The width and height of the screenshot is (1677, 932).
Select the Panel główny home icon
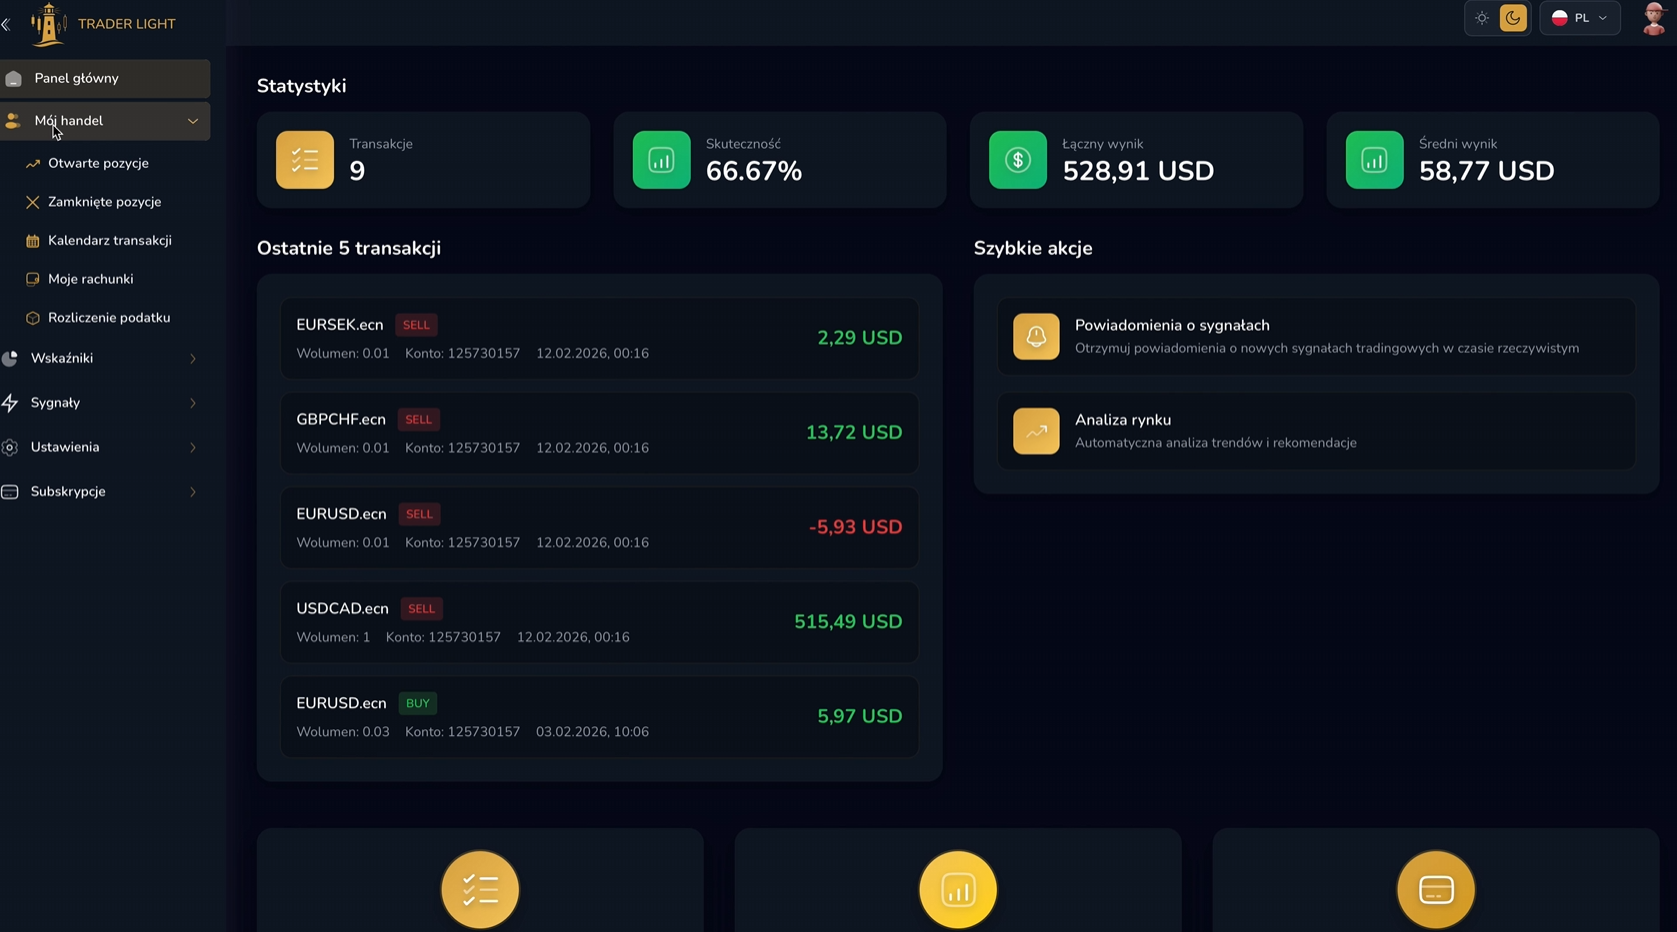14,78
